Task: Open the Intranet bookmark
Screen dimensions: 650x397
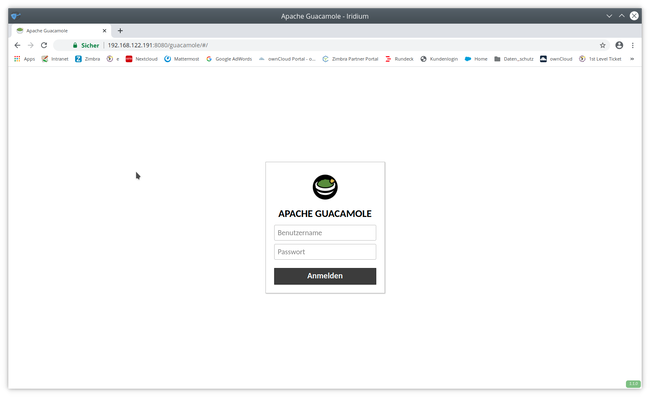Action: click(x=55, y=59)
